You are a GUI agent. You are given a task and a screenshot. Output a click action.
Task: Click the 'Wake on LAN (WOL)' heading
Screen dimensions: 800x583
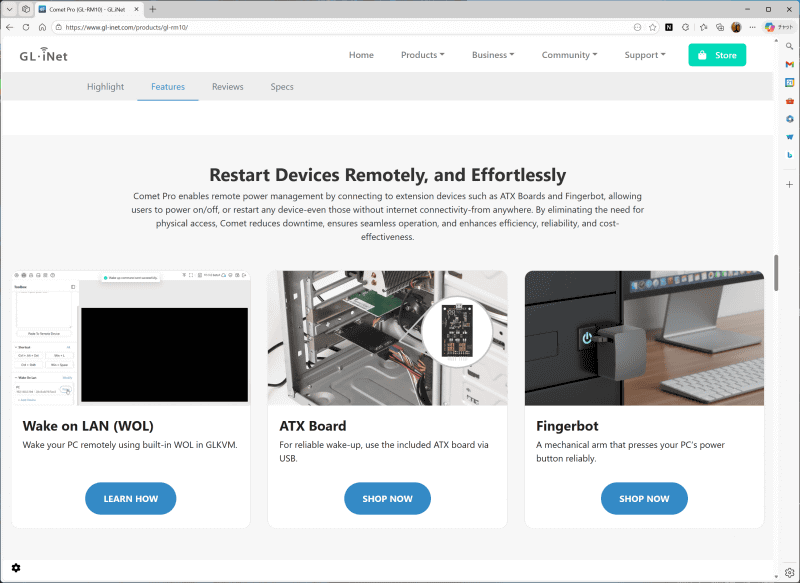click(88, 426)
